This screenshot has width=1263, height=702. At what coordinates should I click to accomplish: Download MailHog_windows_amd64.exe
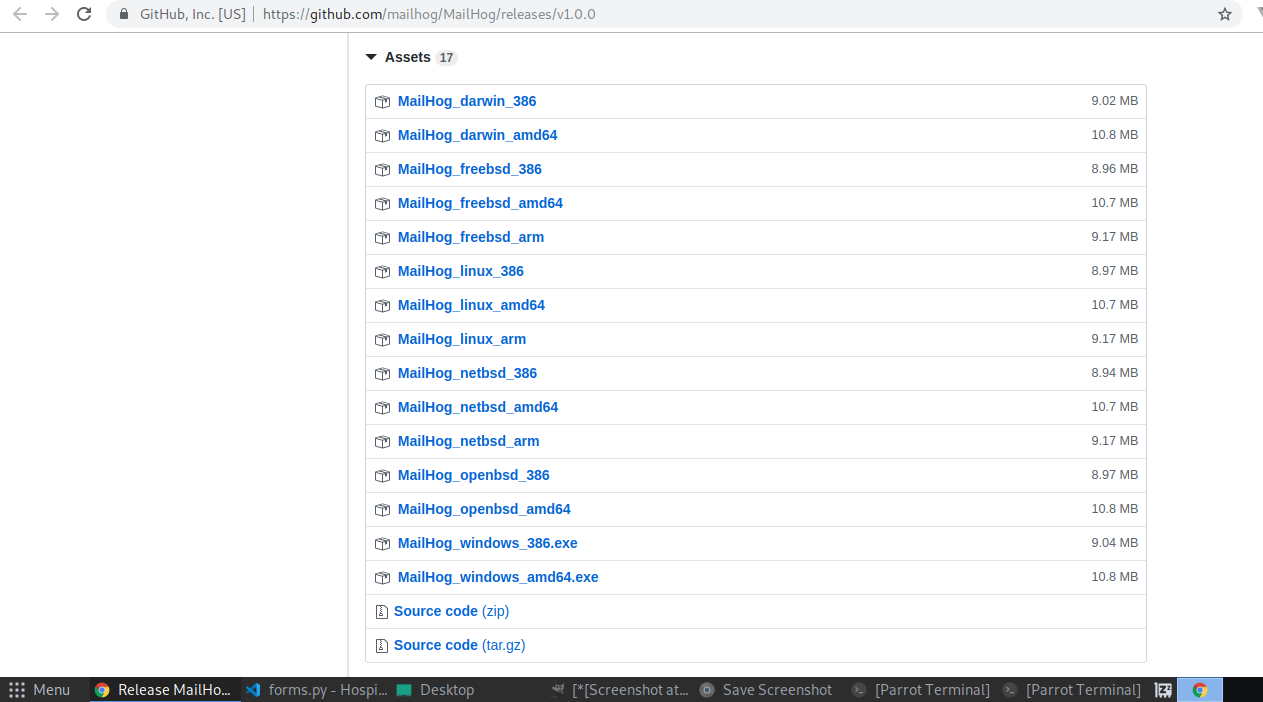coord(498,577)
